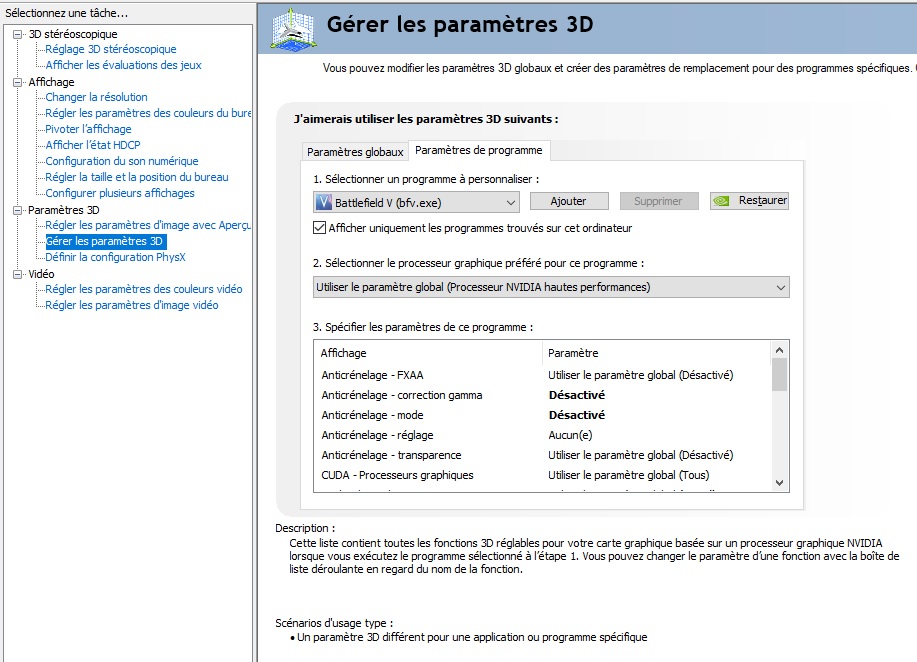Uncheck 'Afficher uniquement les programmes trouvés'
917x662 pixels.
coord(320,228)
